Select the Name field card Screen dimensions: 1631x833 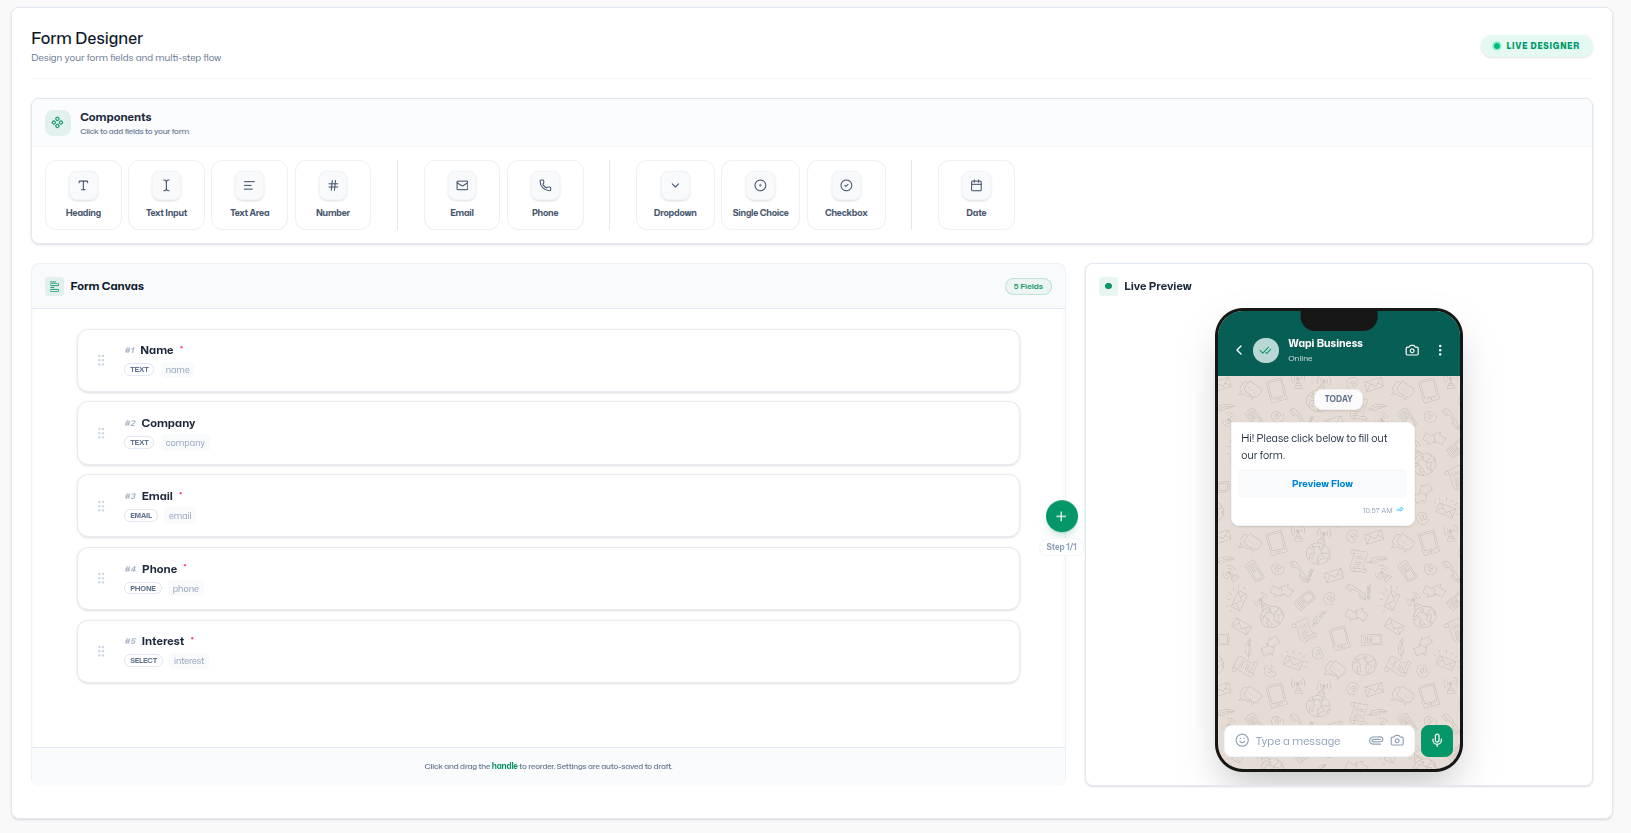click(x=548, y=360)
